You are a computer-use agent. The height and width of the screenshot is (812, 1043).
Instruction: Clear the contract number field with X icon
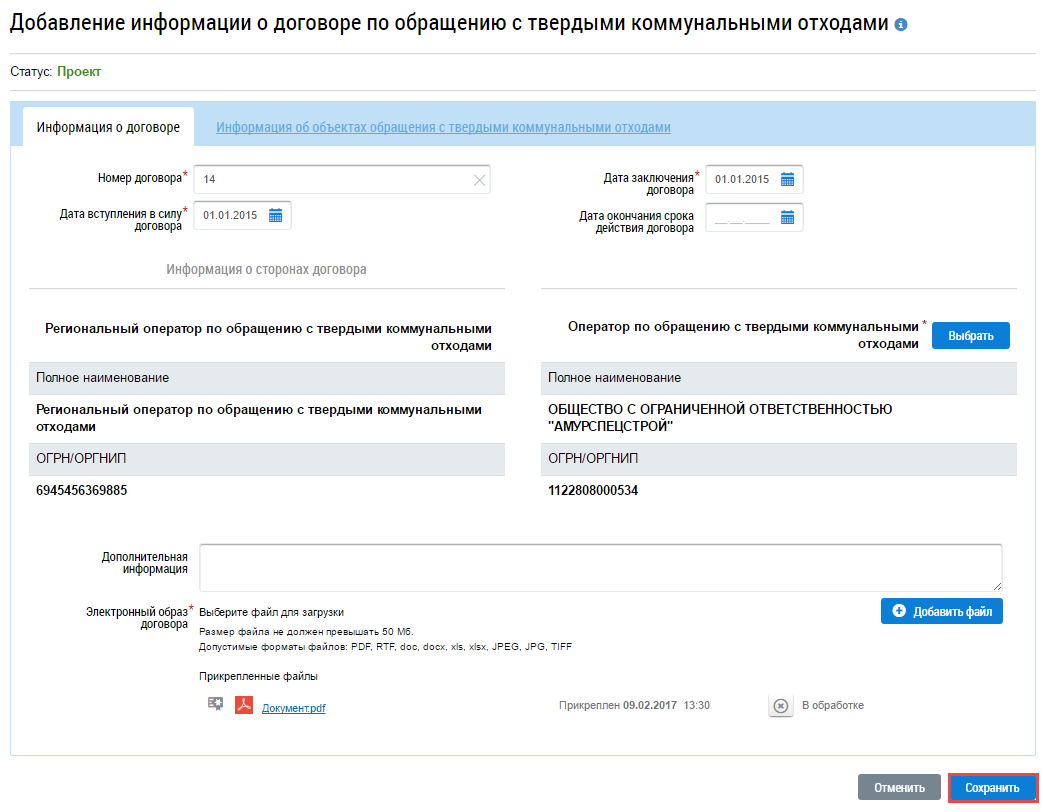point(479,180)
